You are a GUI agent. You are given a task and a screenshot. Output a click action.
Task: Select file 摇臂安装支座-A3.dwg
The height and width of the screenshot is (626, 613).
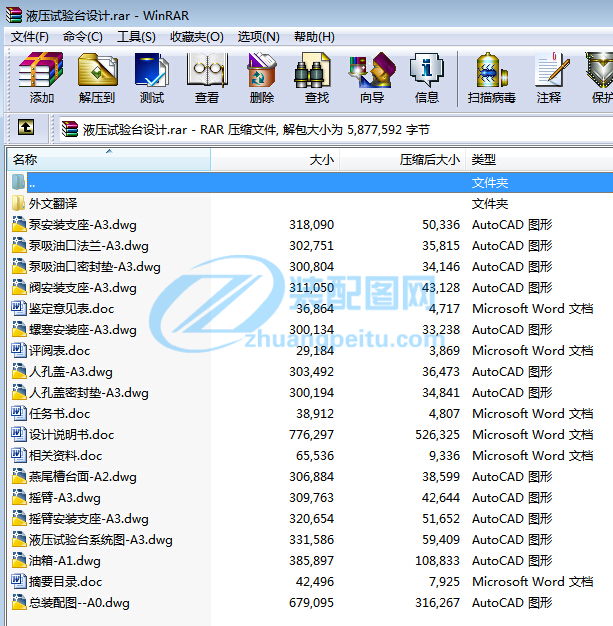pos(89,519)
